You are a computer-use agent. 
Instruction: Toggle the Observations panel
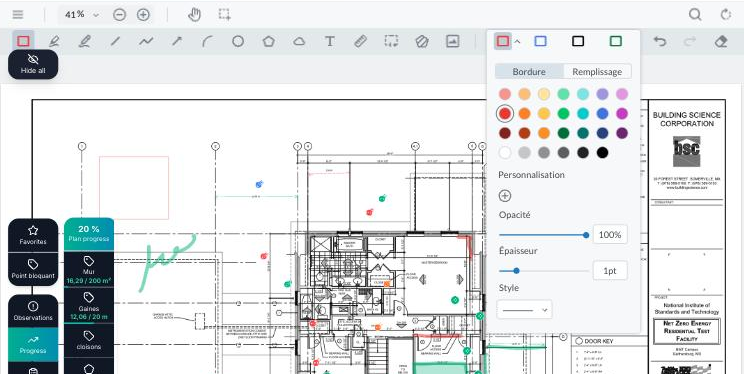pos(33,311)
